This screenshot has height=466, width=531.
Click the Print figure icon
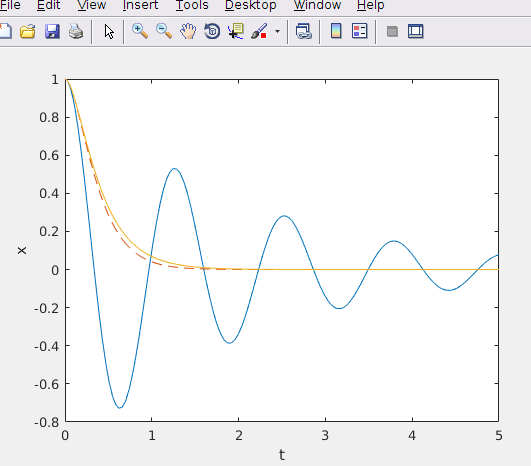point(76,31)
